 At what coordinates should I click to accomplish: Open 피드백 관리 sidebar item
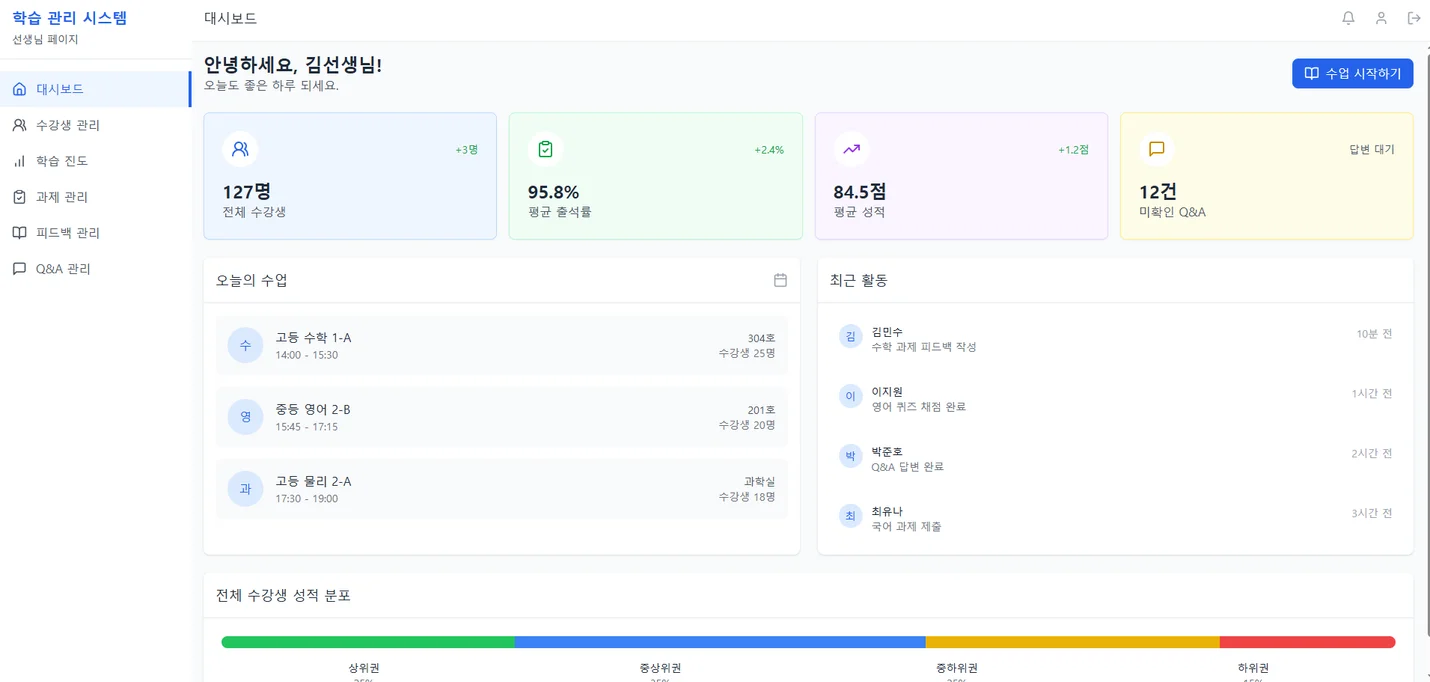95,233
